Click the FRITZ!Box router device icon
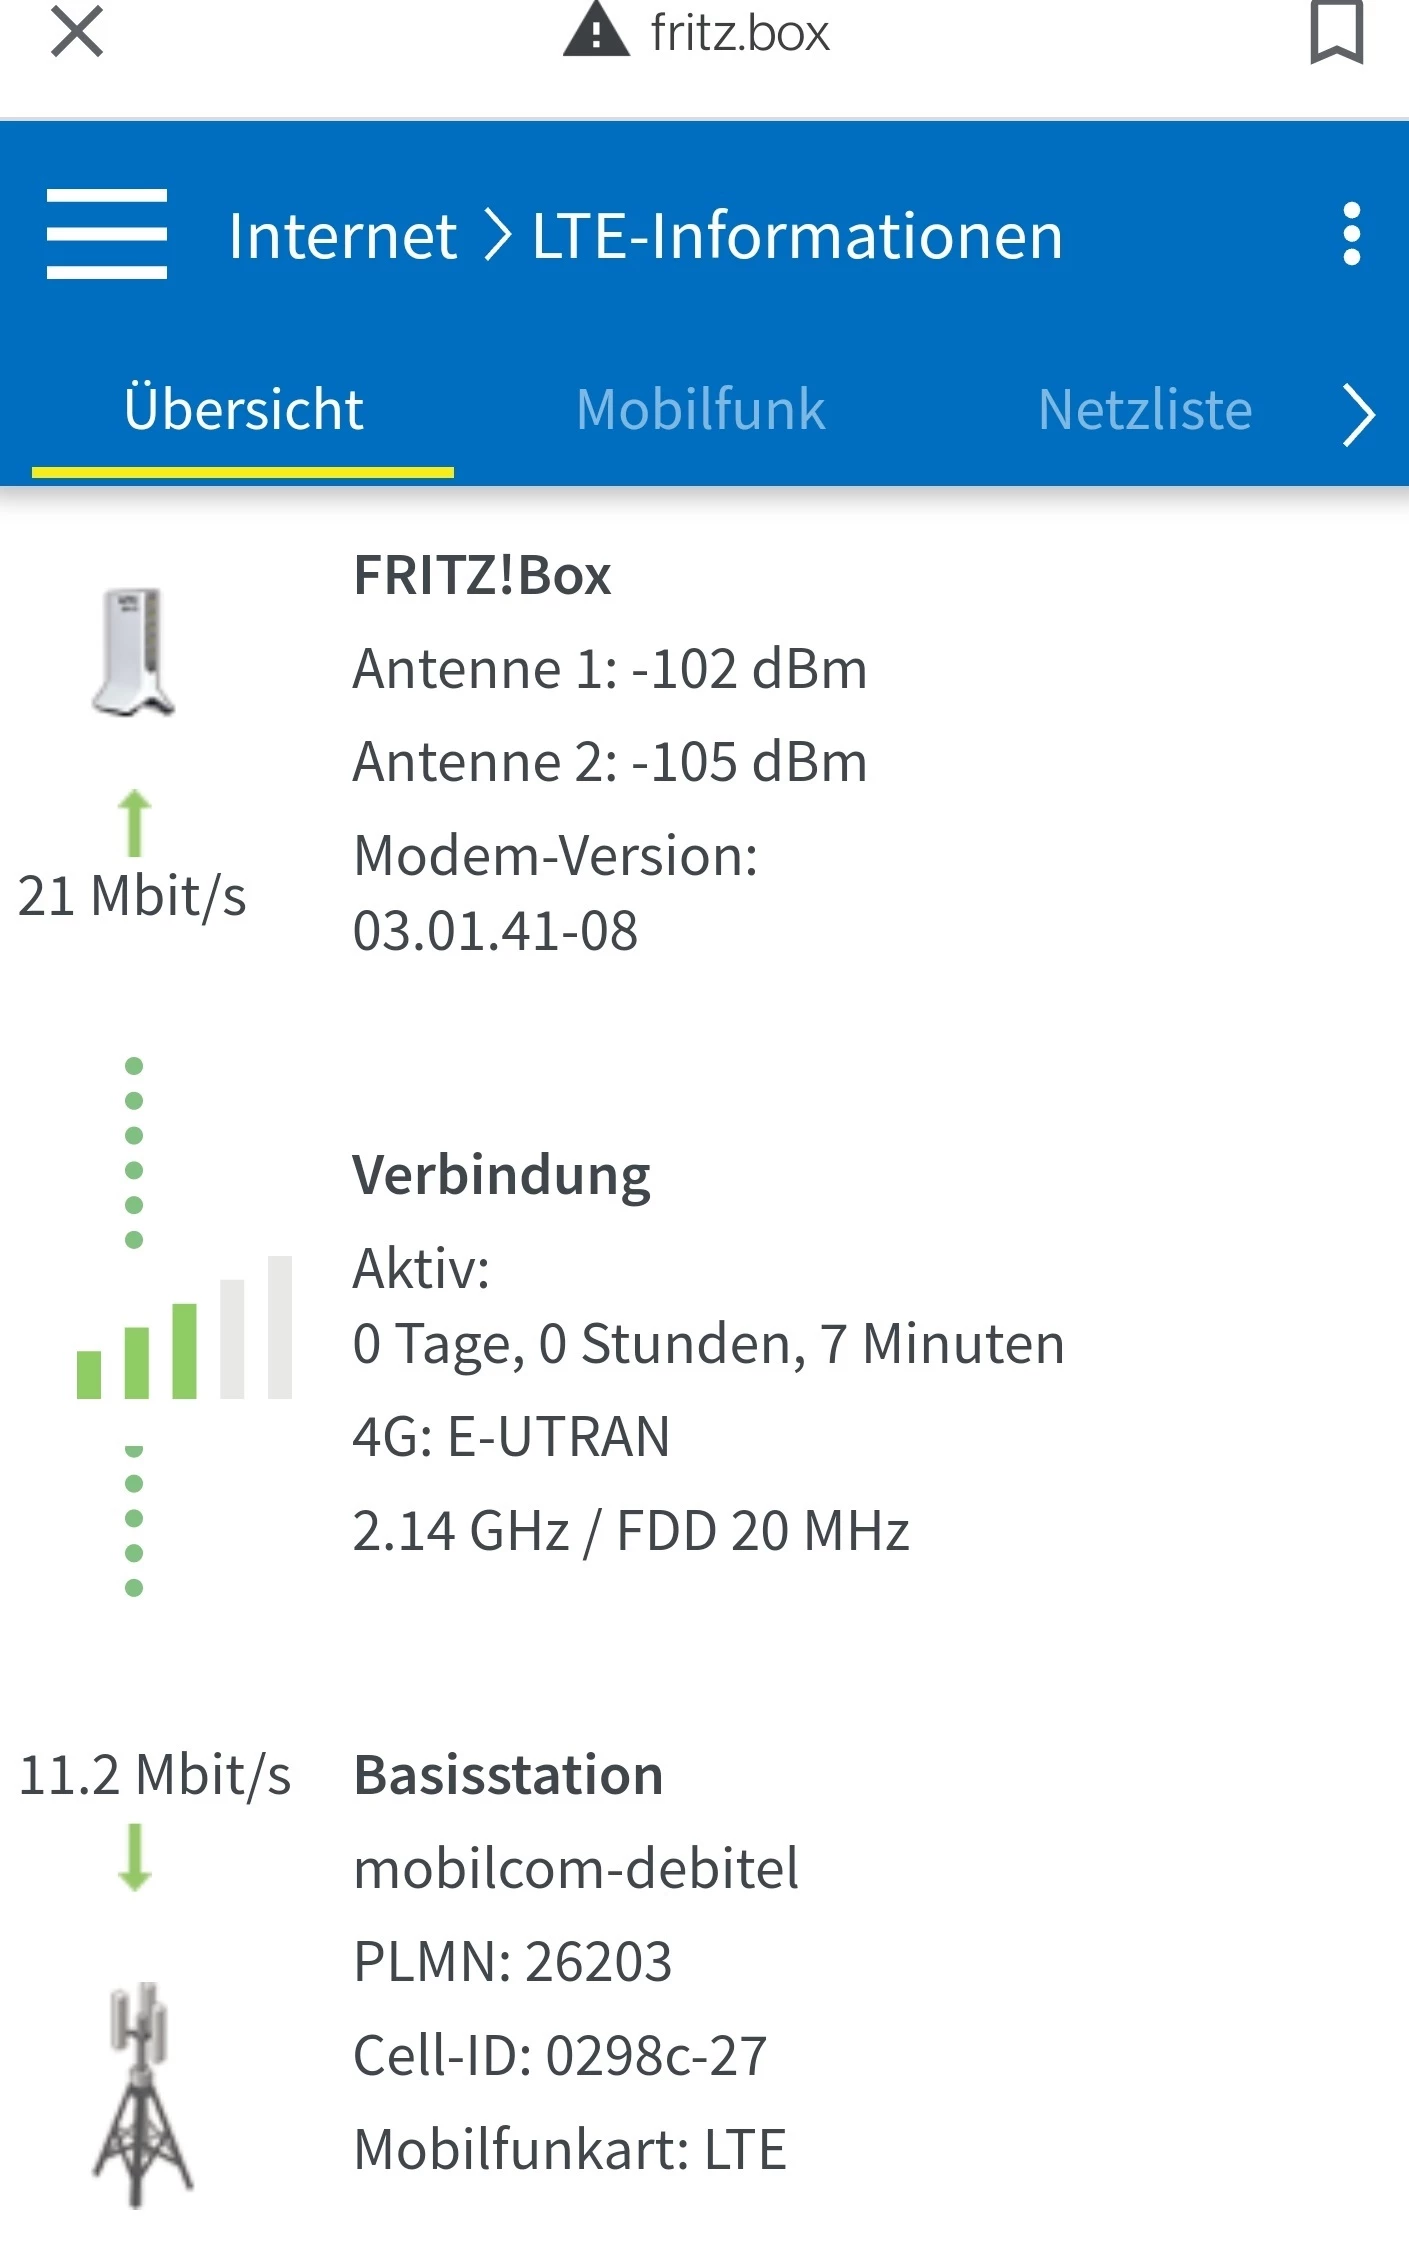The width and height of the screenshot is (1409, 2249). point(134,651)
